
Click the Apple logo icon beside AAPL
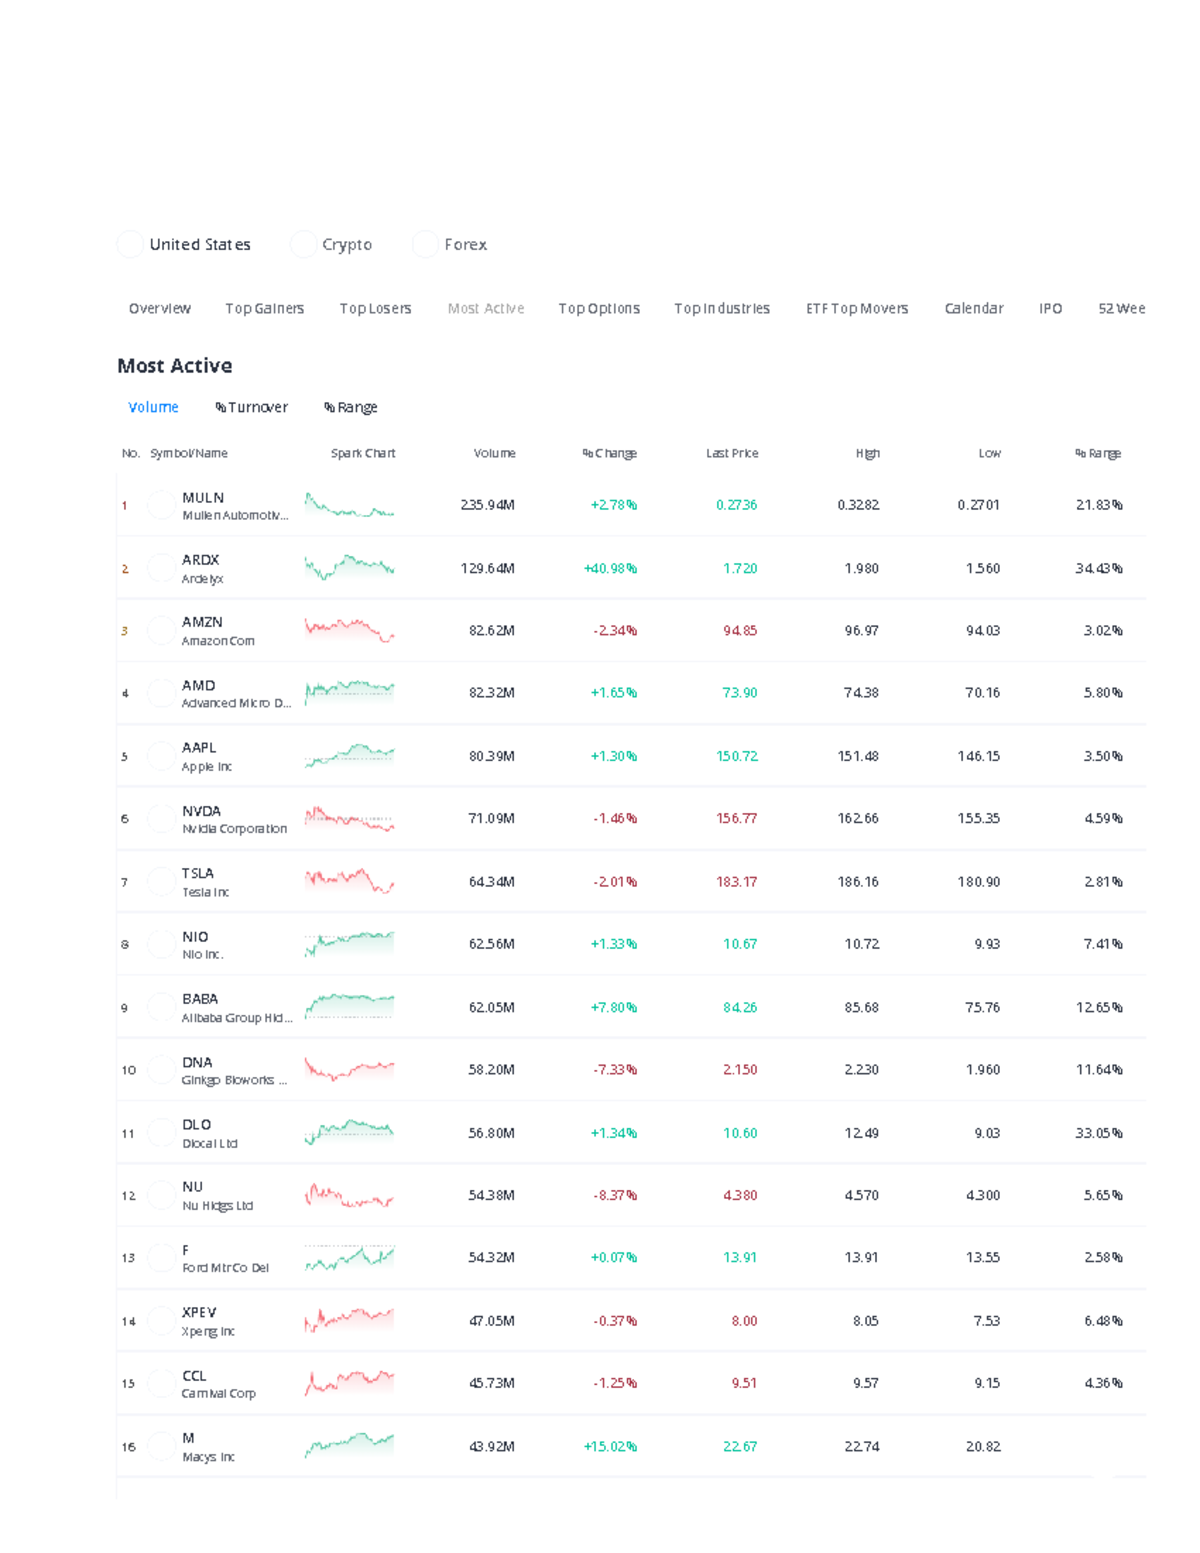click(x=161, y=756)
